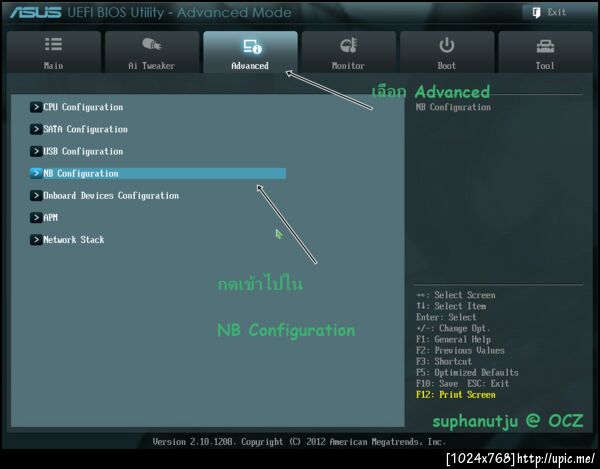The height and width of the screenshot is (469, 600).
Task: Open Onboard Devices Configuration submenu
Action: coord(111,195)
